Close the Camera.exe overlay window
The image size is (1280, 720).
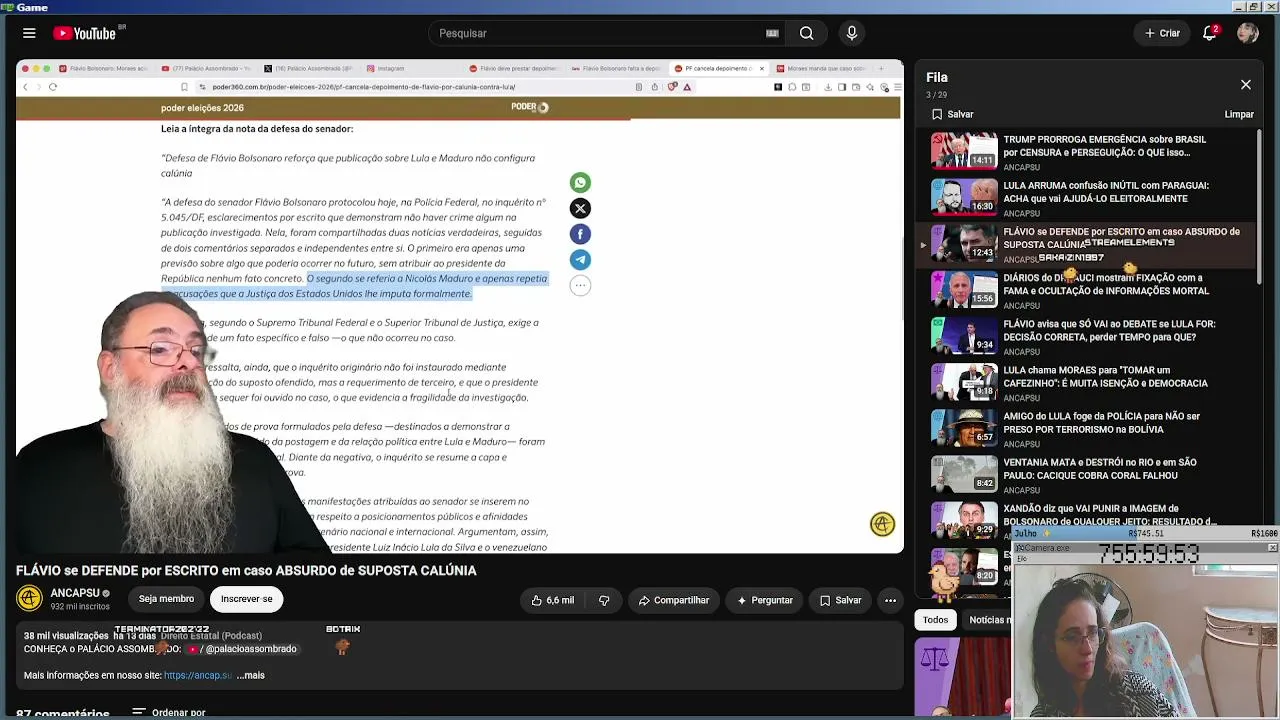click(1272, 548)
